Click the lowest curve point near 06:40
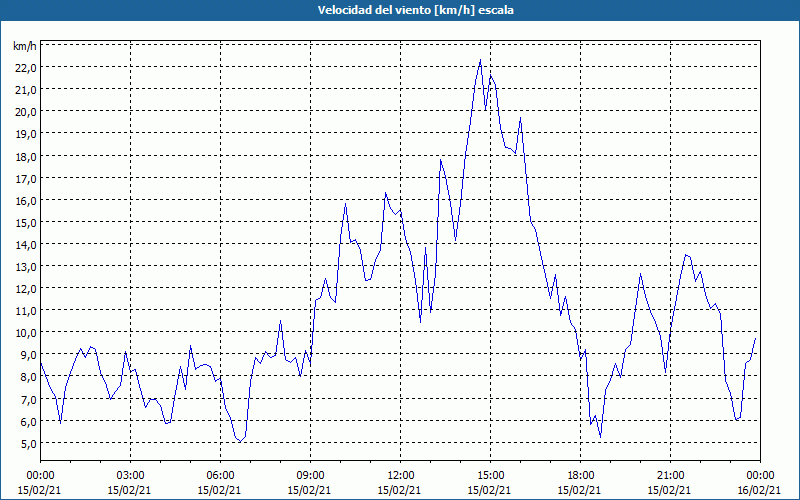 240,442
